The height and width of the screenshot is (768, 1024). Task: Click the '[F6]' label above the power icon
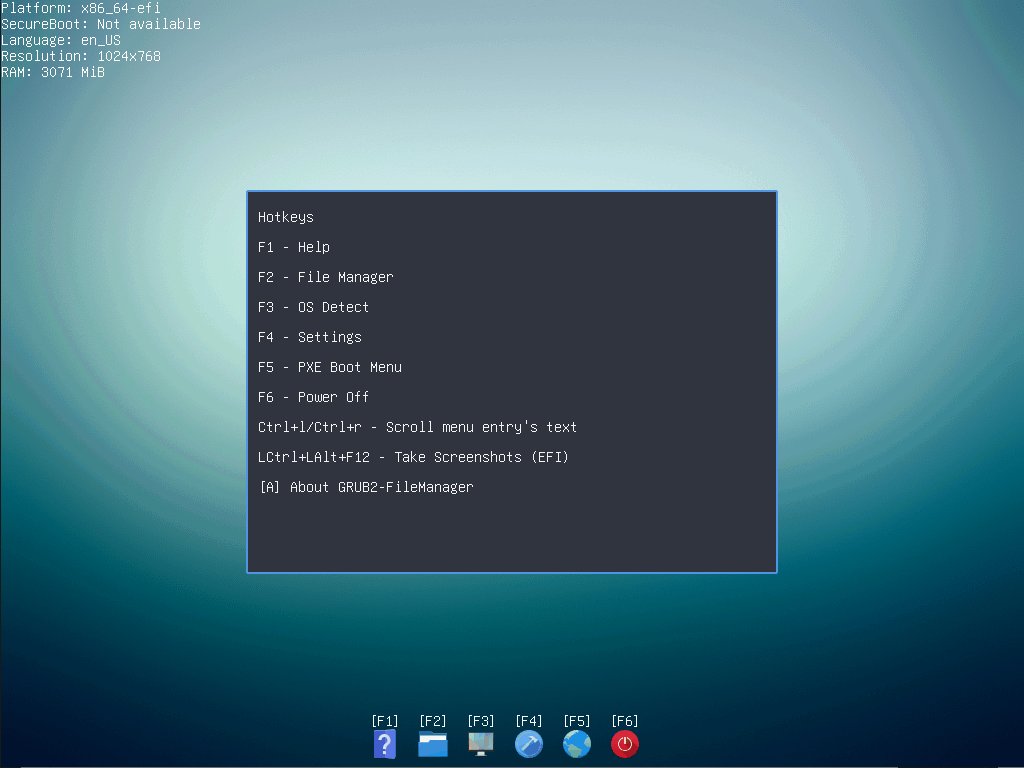(625, 721)
